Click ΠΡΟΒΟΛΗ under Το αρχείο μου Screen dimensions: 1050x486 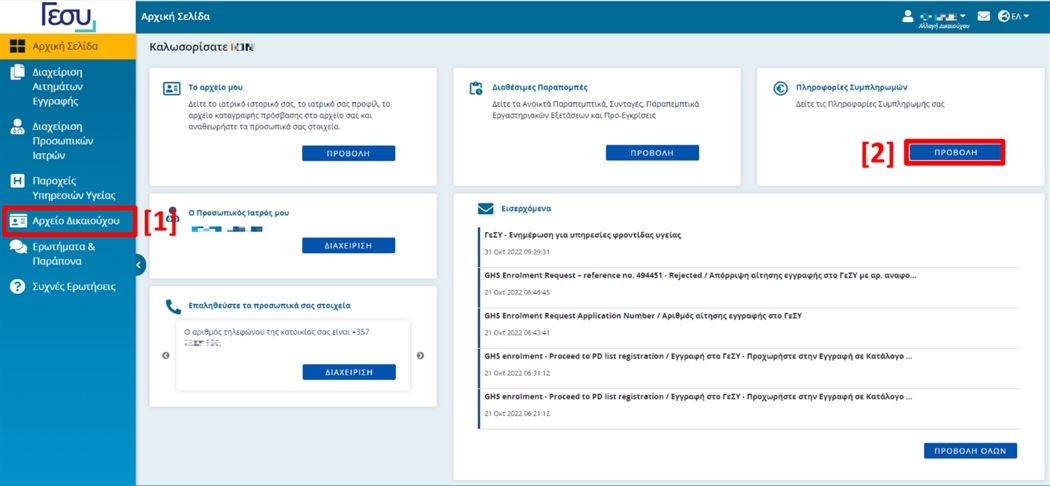click(348, 153)
